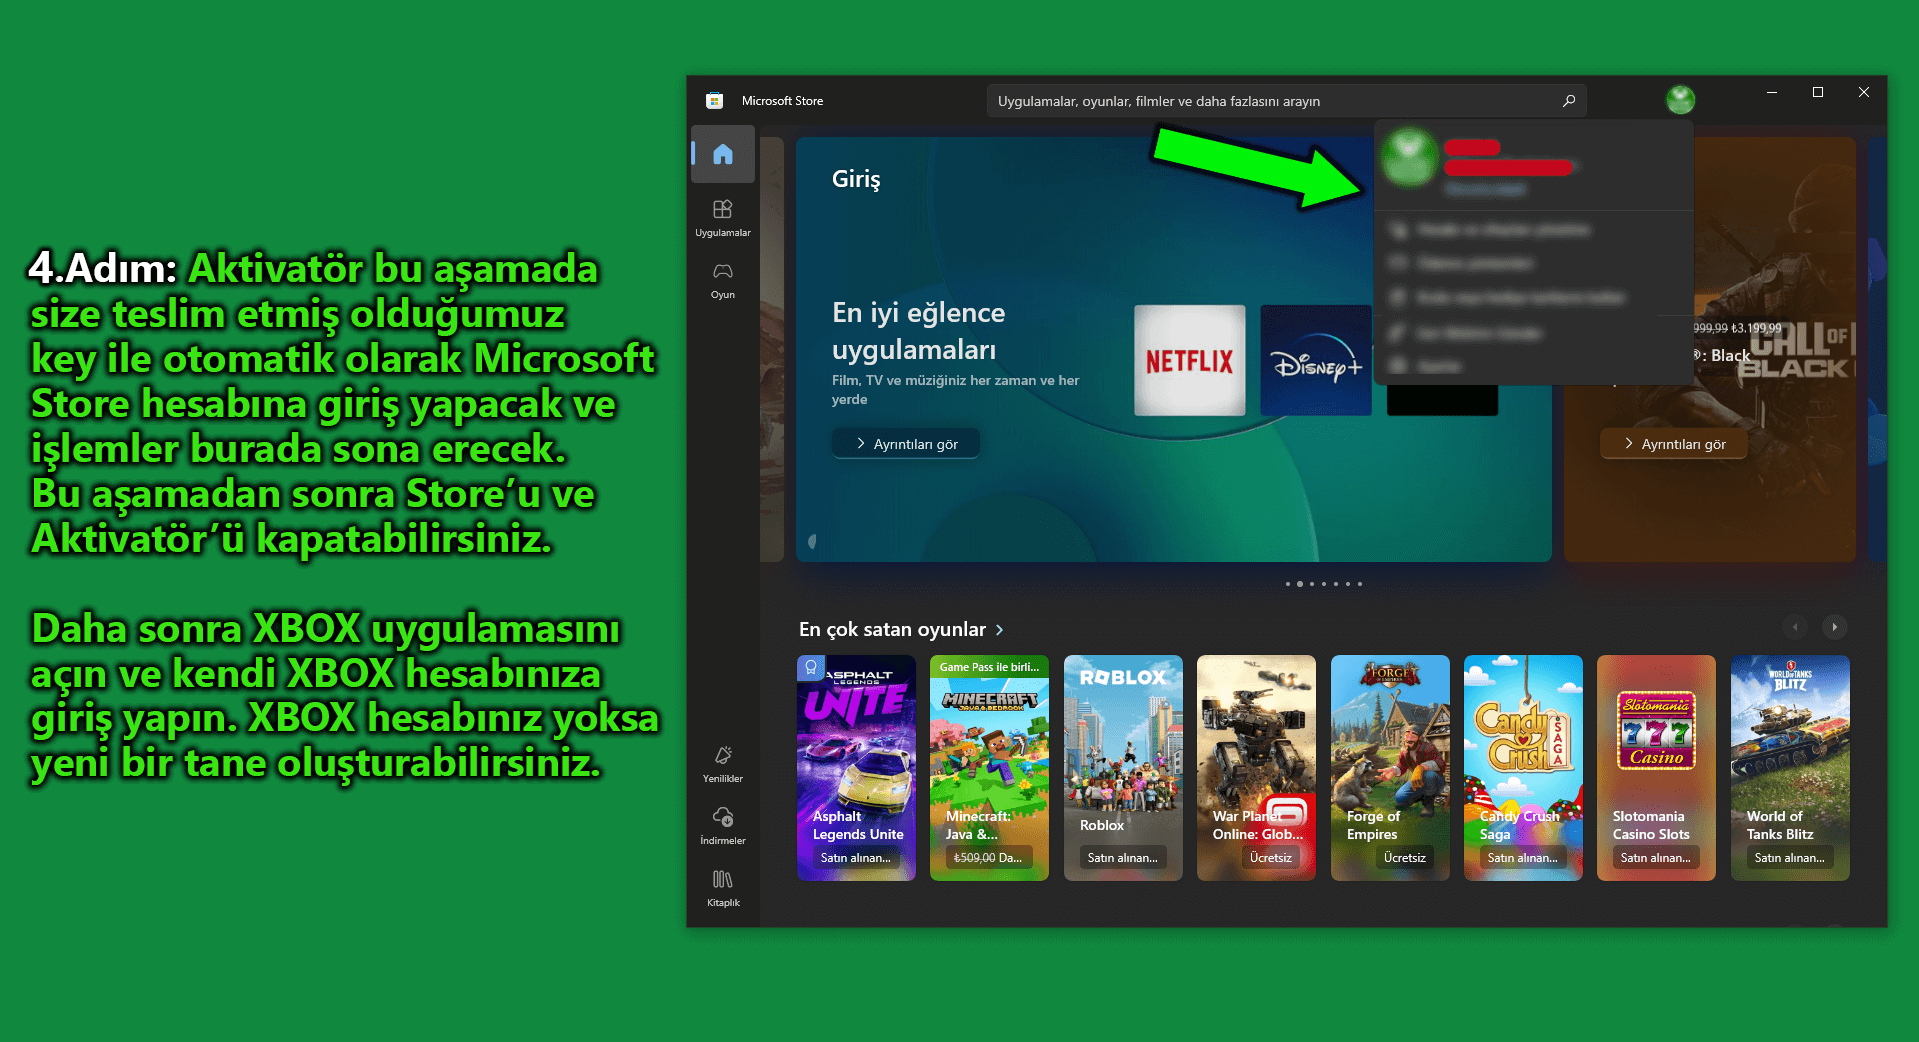Open Kitaplık library icon
Screen dimensions: 1919x1042
[x=722, y=887]
